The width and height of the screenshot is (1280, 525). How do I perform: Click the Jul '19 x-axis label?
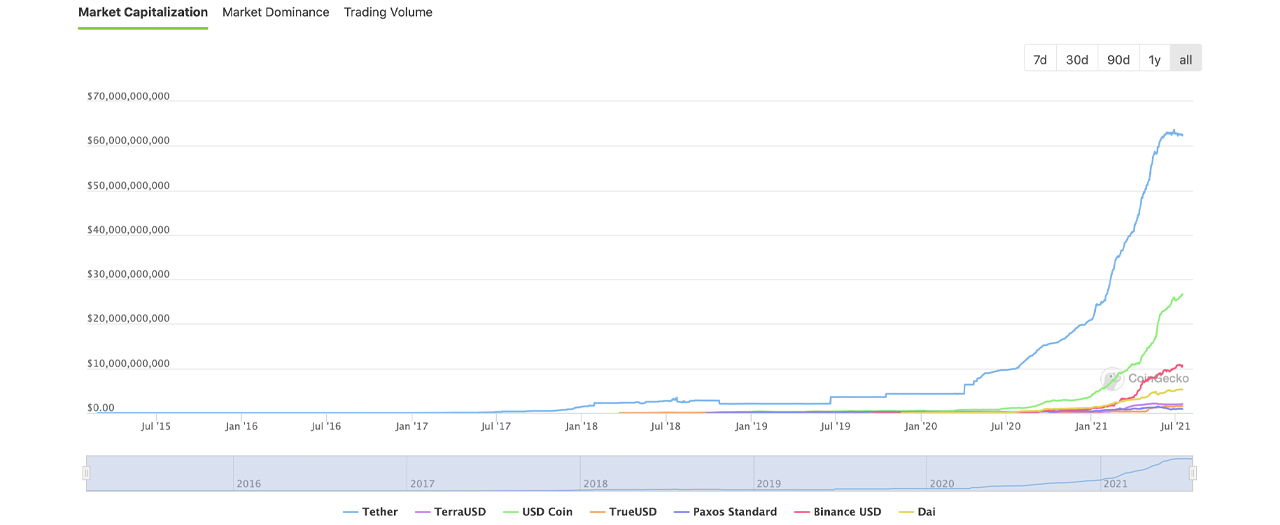tap(835, 426)
